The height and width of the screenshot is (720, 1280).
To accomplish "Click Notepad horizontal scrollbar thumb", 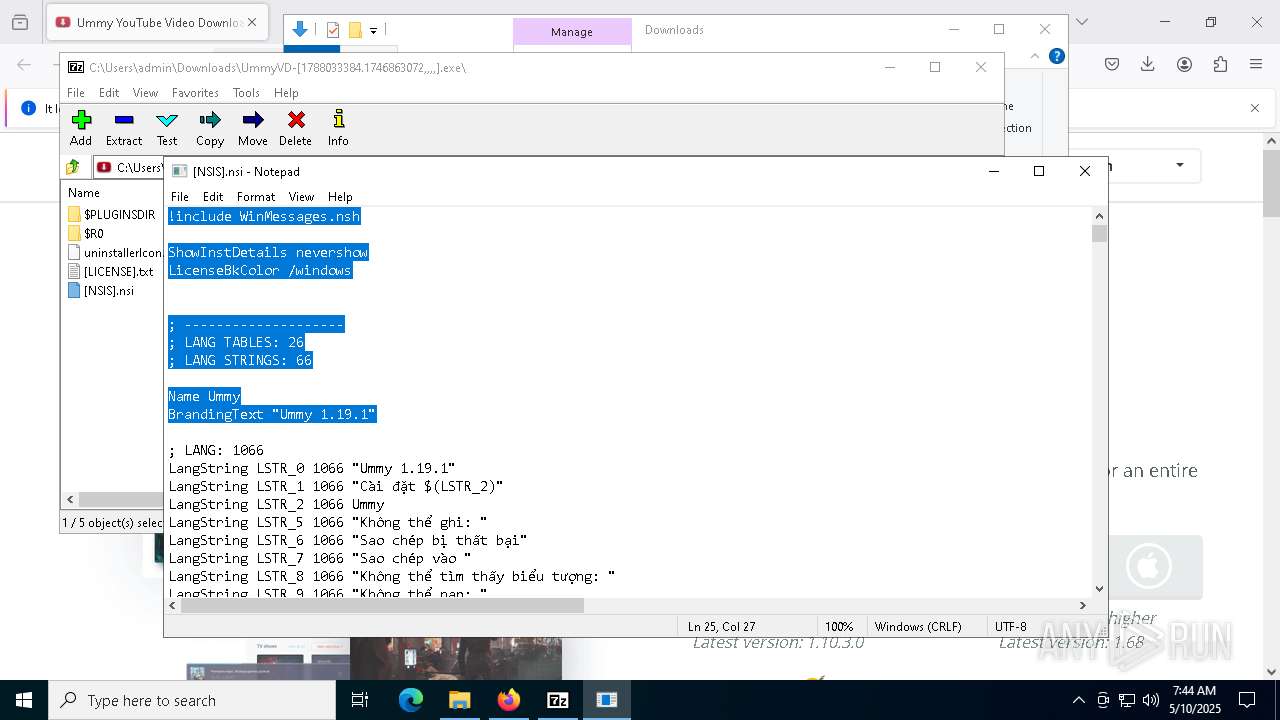I will click(382, 605).
